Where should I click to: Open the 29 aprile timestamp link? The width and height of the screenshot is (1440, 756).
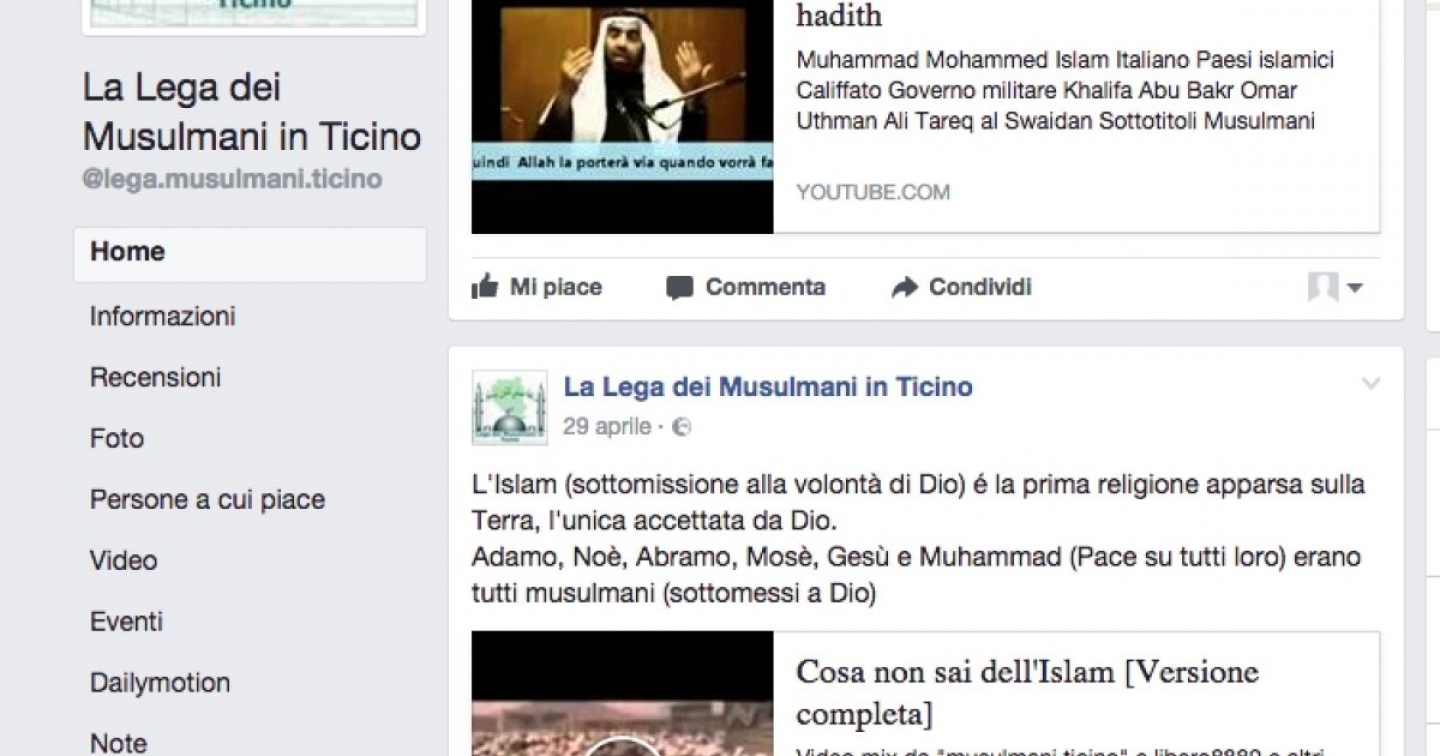pos(607,427)
